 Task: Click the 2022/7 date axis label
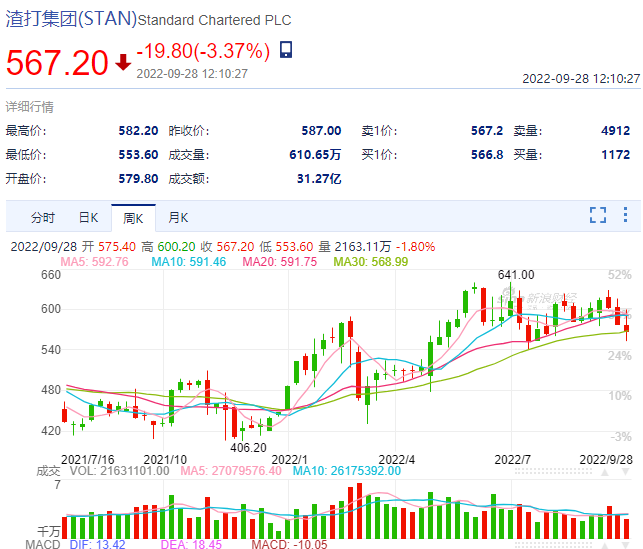pyautogui.click(x=512, y=460)
